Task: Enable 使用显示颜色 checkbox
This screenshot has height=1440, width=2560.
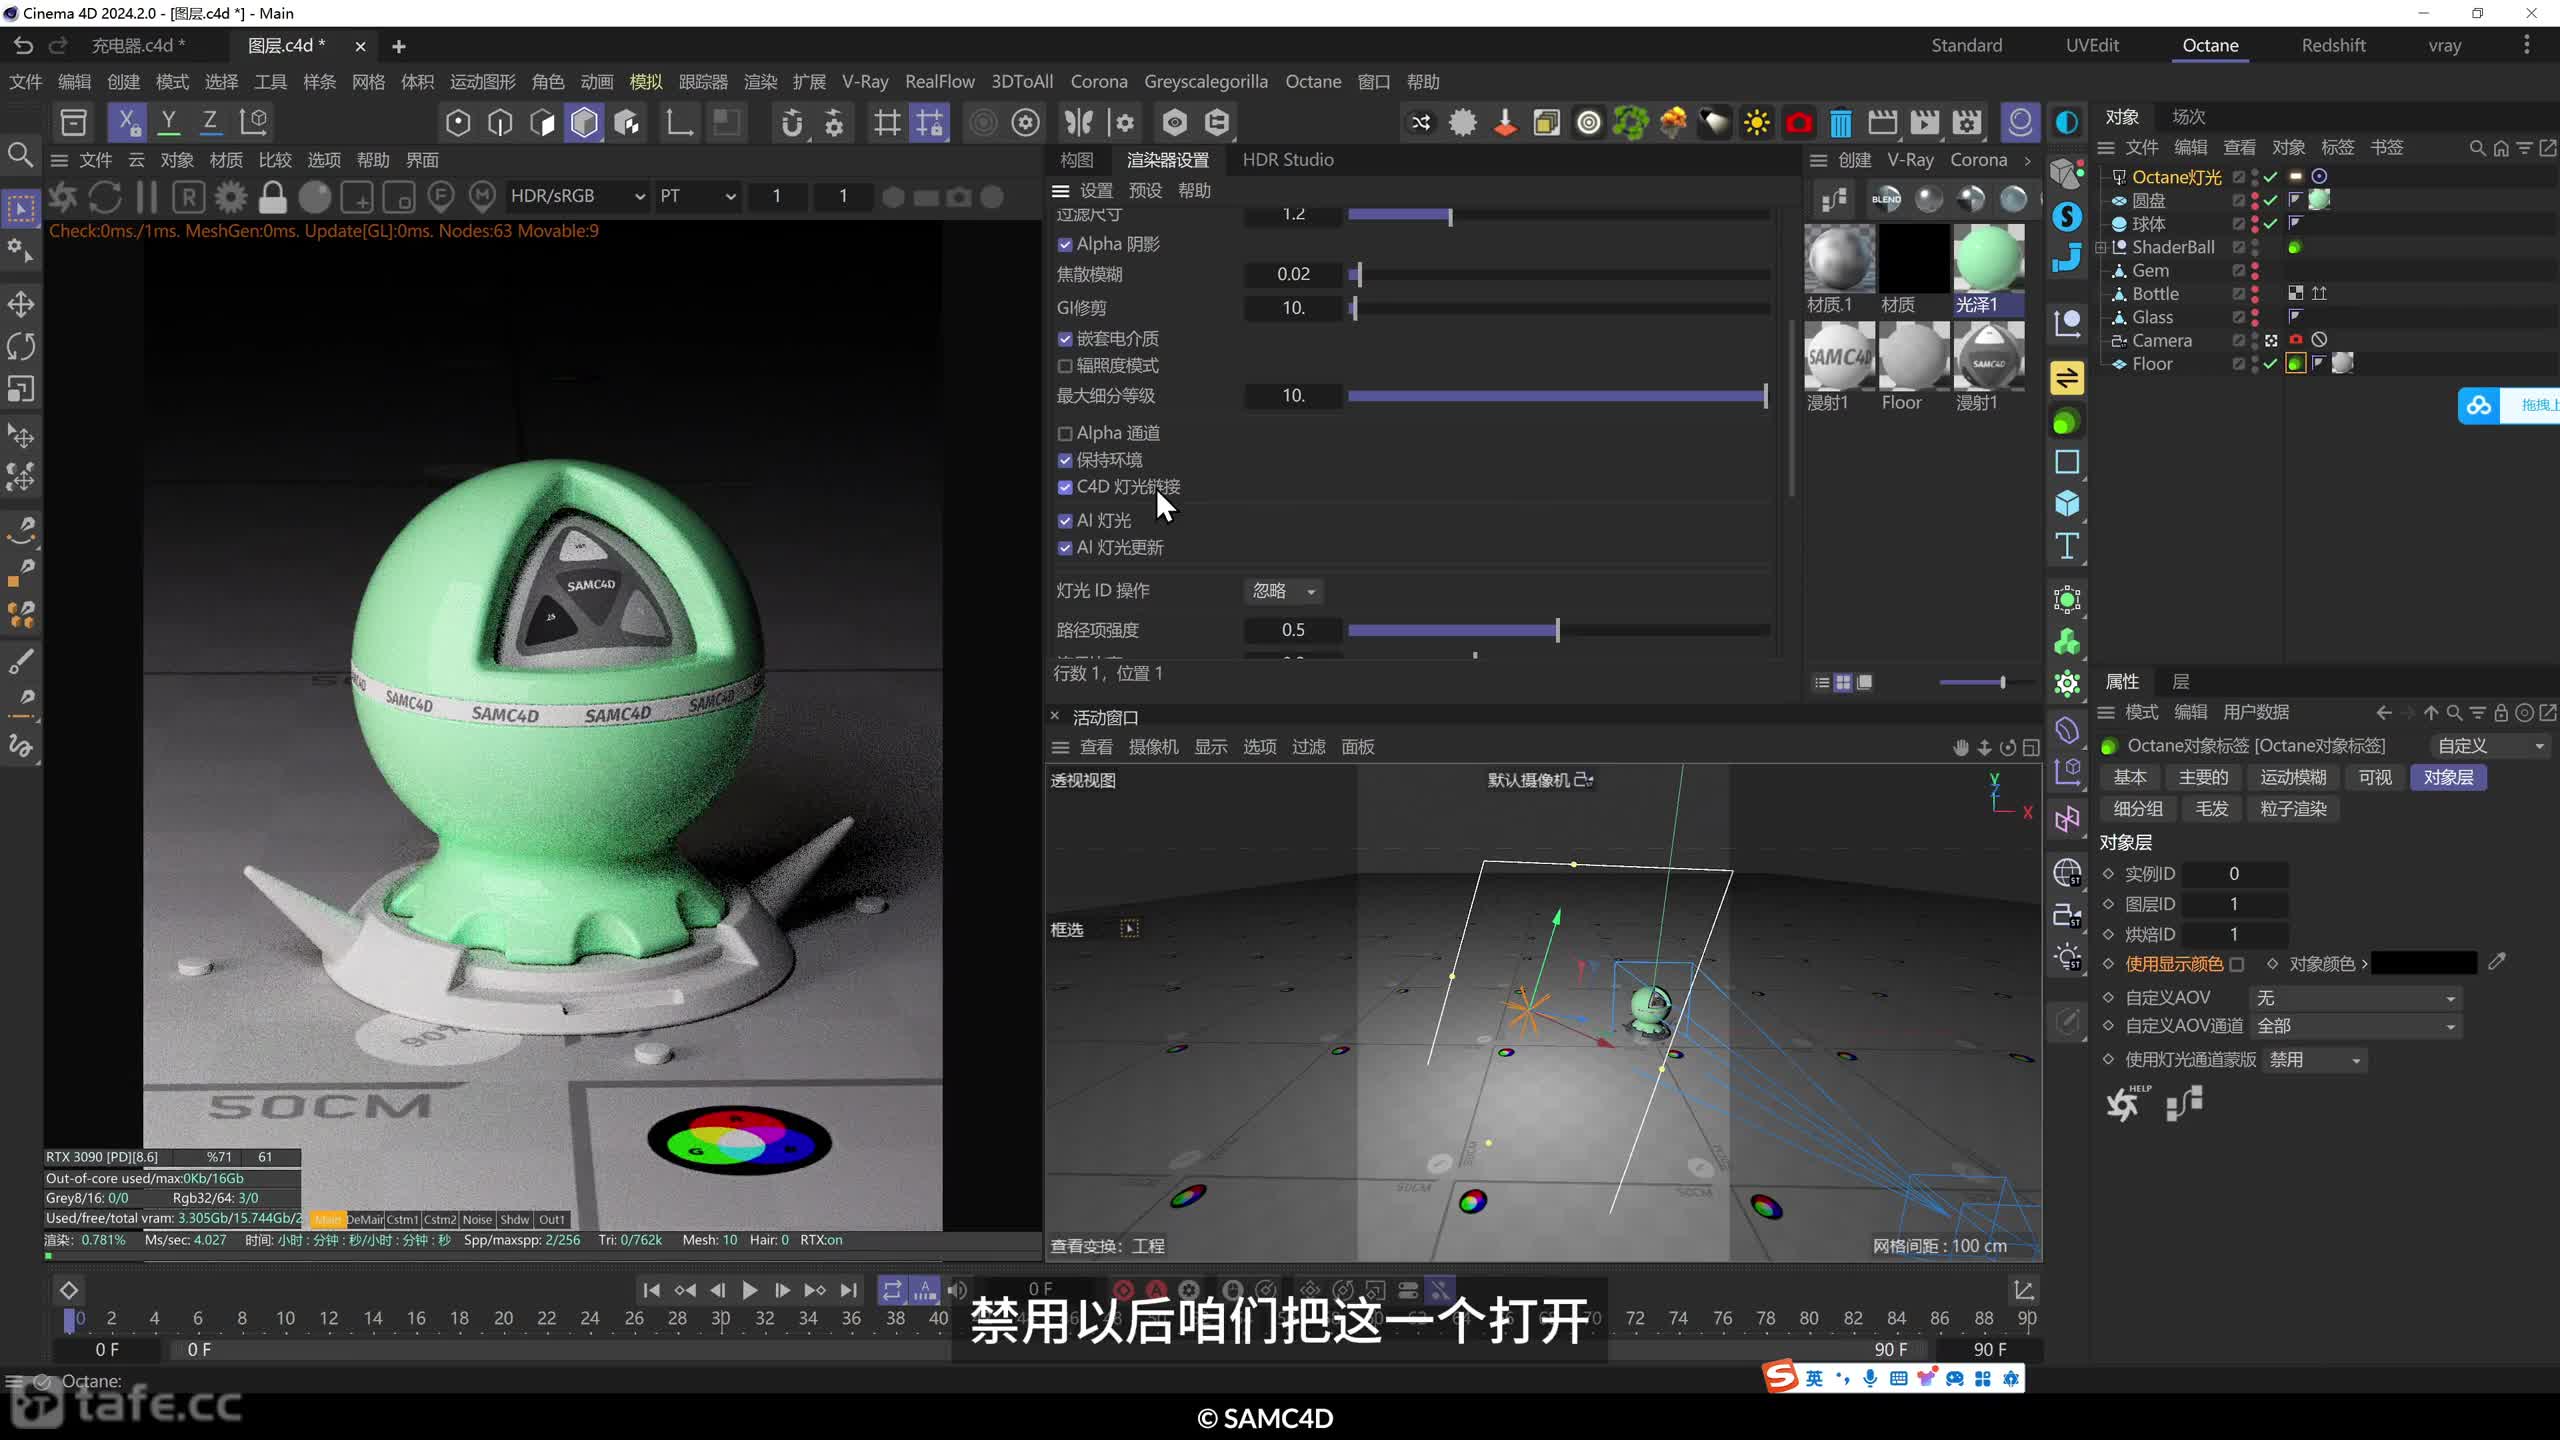Action: (2237, 964)
